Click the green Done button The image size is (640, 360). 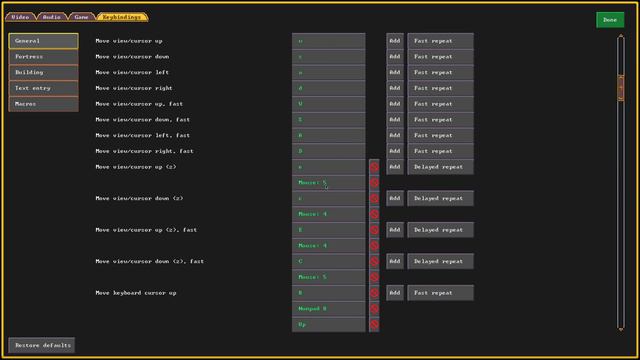click(610, 20)
